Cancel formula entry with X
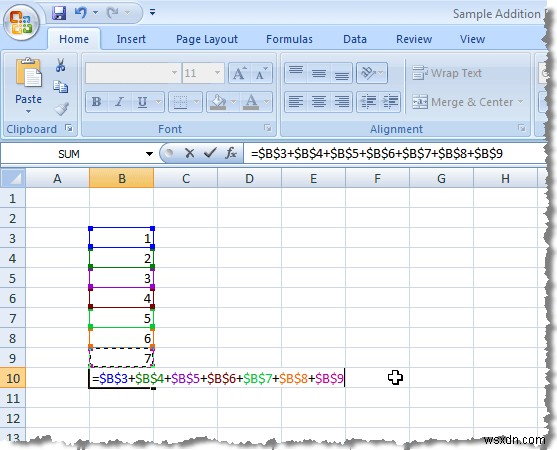The height and width of the screenshot is (450, 557). [x=190, y=153]
